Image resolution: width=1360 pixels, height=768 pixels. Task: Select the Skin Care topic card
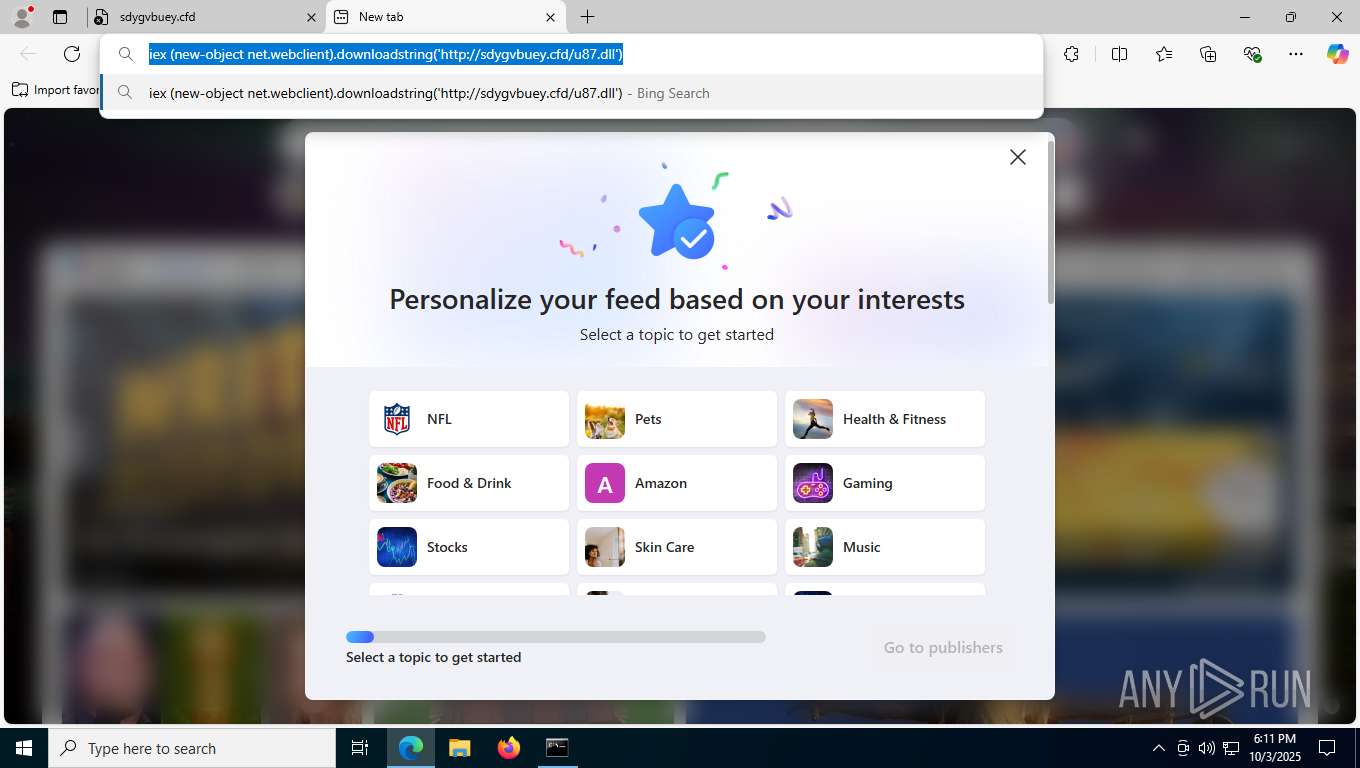tap(677, 547)
